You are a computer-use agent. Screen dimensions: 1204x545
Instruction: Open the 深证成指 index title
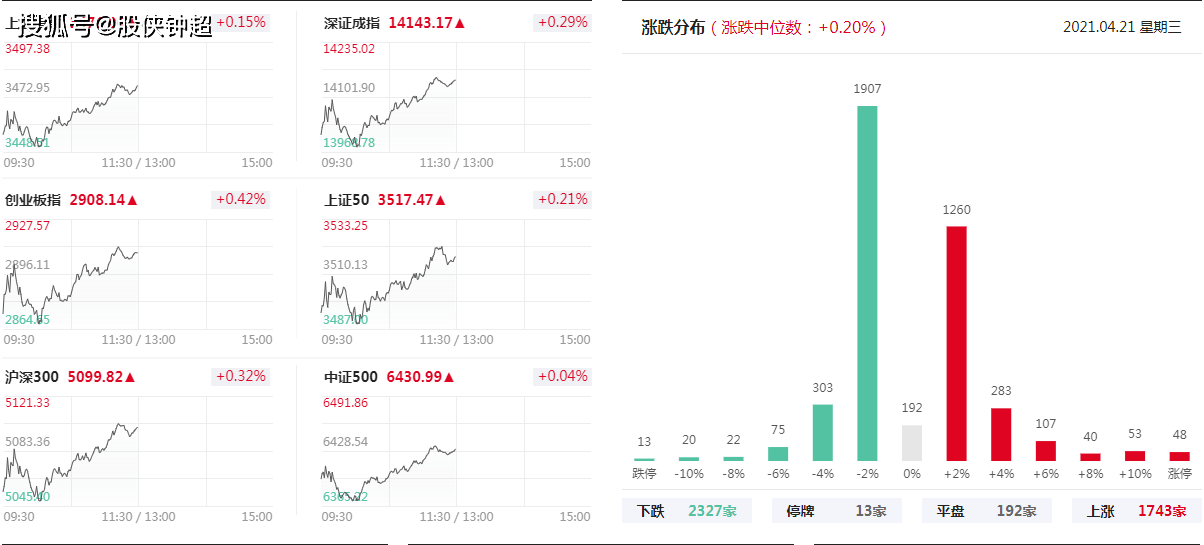tap(352, 22)
